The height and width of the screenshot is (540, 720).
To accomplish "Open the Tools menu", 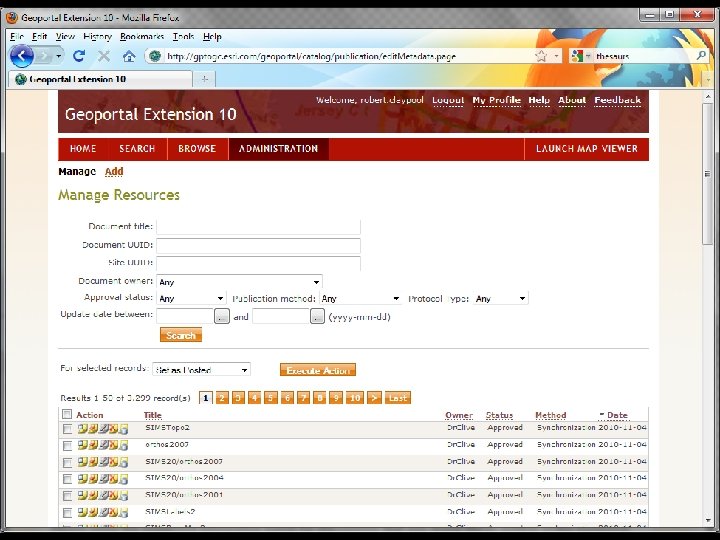I will (183, 36).
